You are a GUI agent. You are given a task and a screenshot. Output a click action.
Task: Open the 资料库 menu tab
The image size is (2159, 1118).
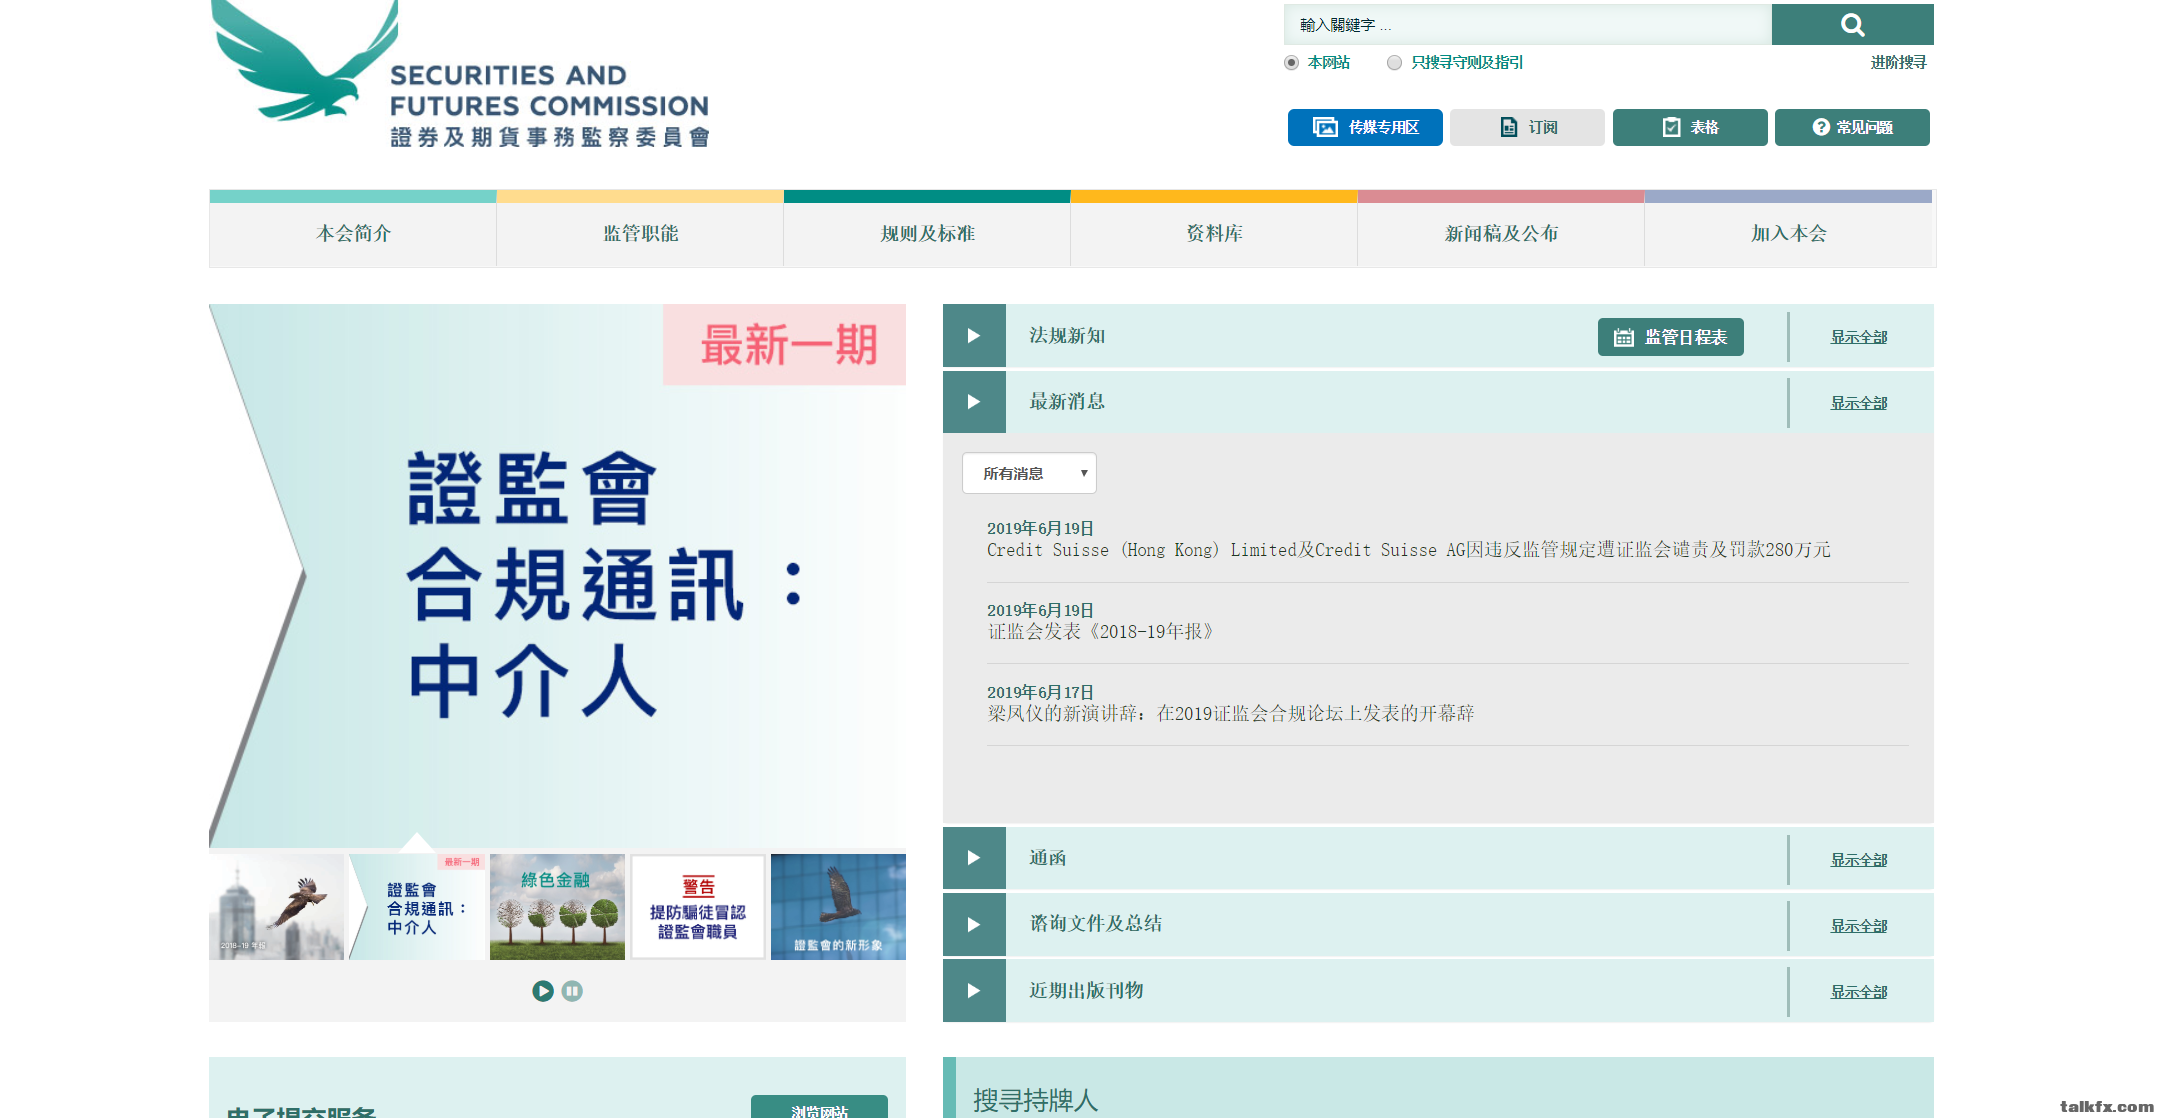[1214, 233]
